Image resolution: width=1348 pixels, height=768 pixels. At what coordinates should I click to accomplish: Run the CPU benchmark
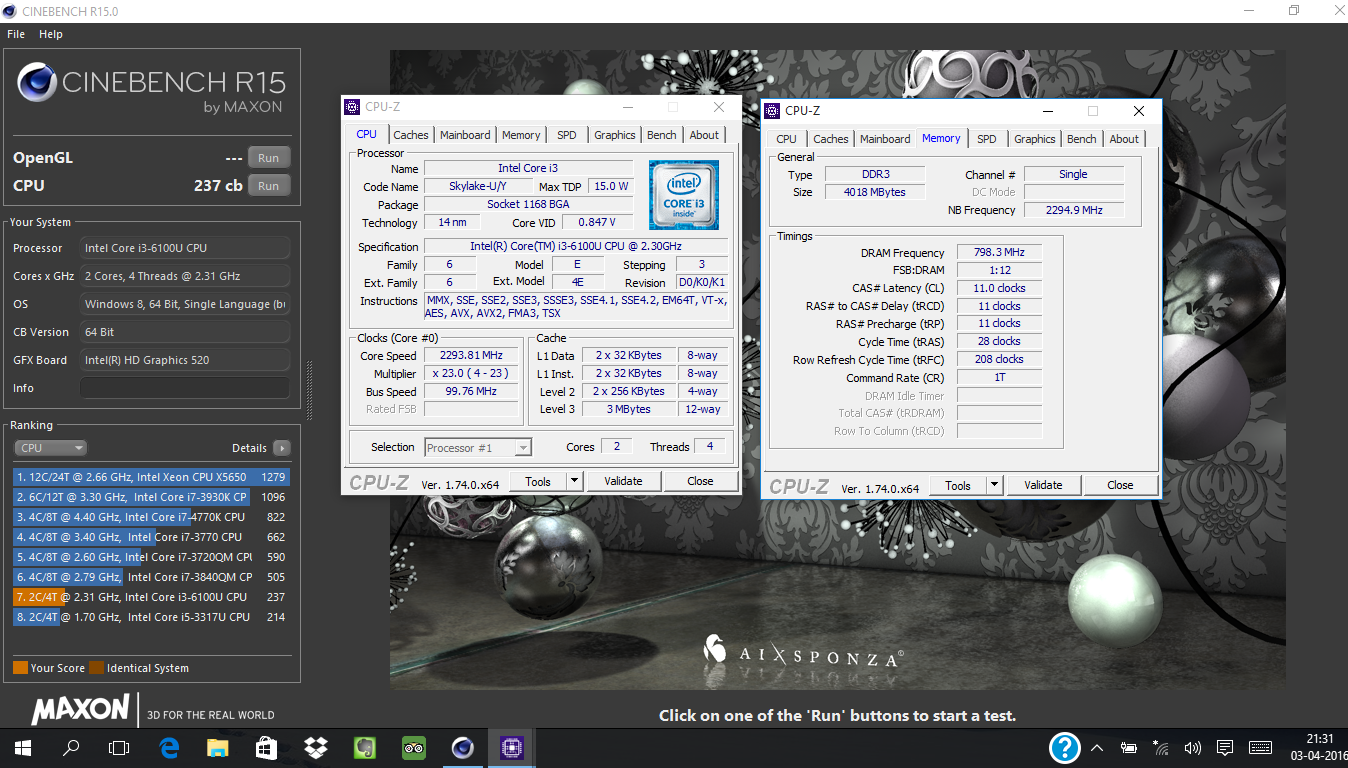click(x=268, y=186)
